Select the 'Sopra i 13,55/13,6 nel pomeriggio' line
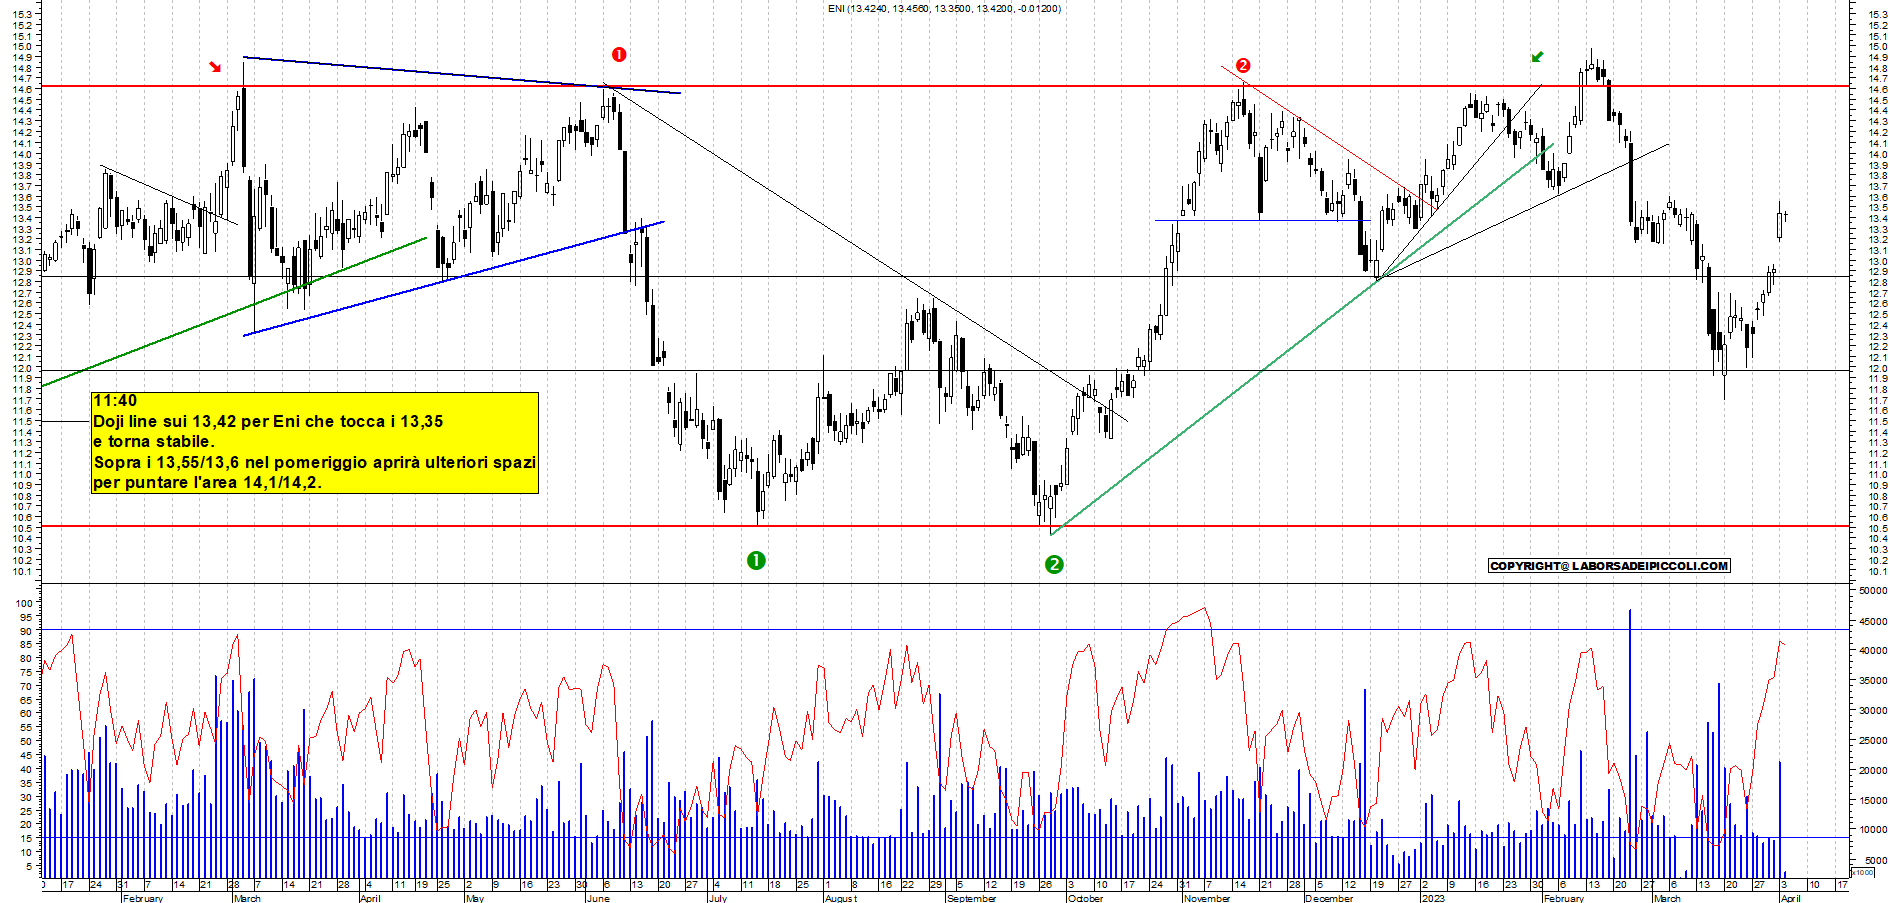The width and height of the screenshot is (1890, 903). 314,462
